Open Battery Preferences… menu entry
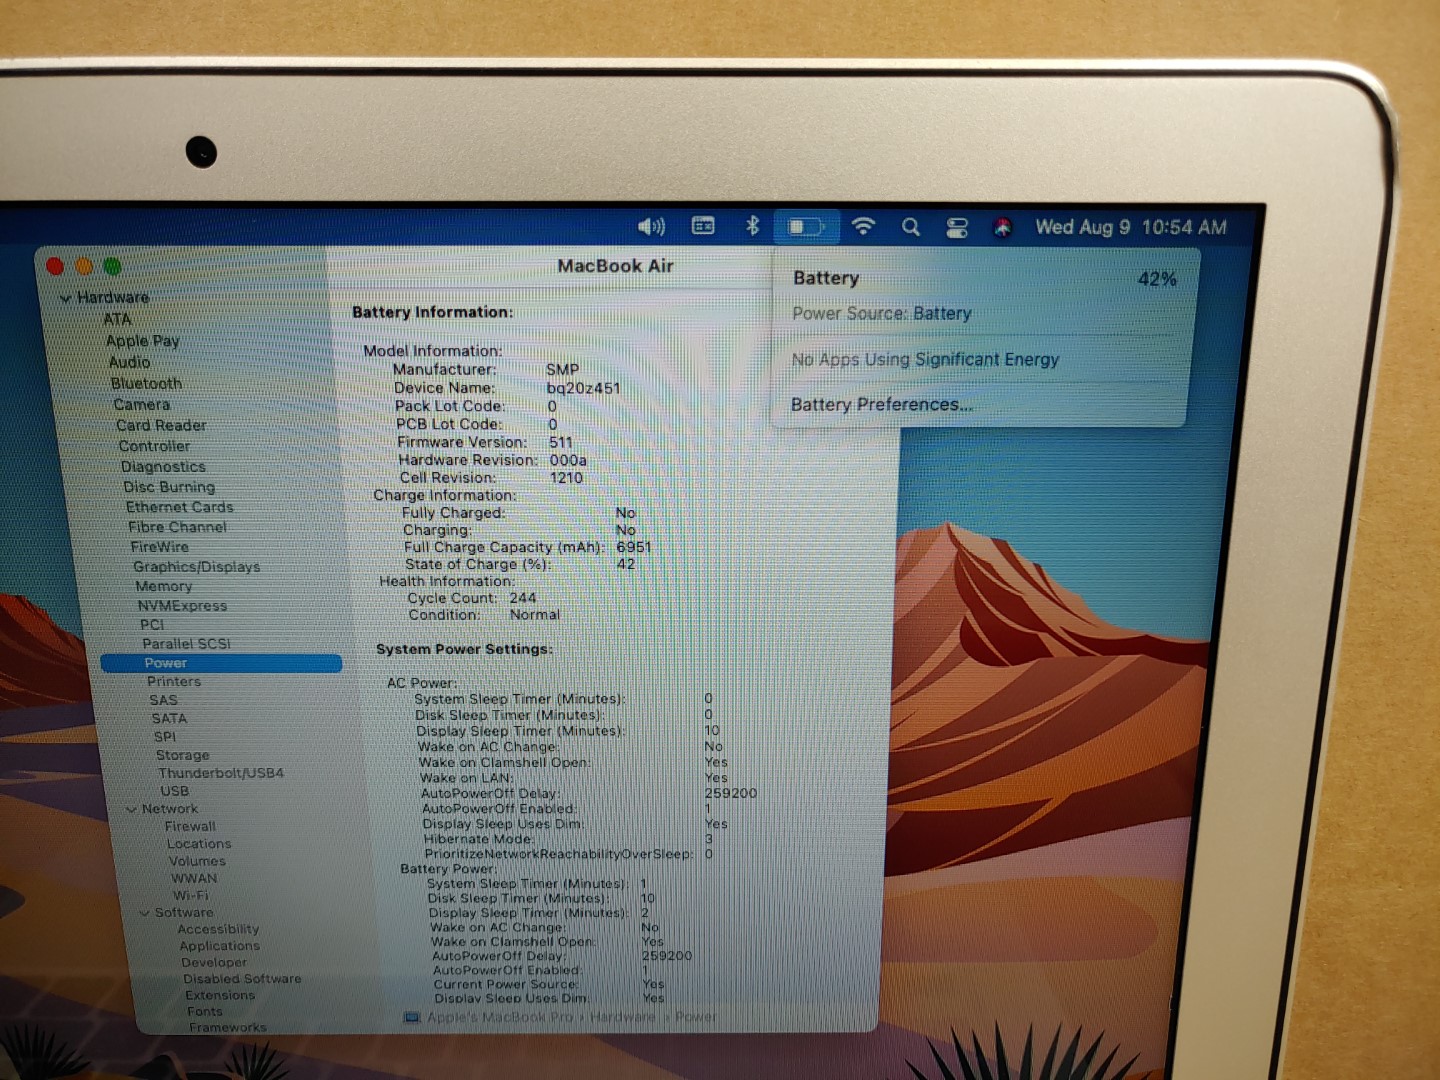The image size is (1440, 1080). (x=881, y=405)
